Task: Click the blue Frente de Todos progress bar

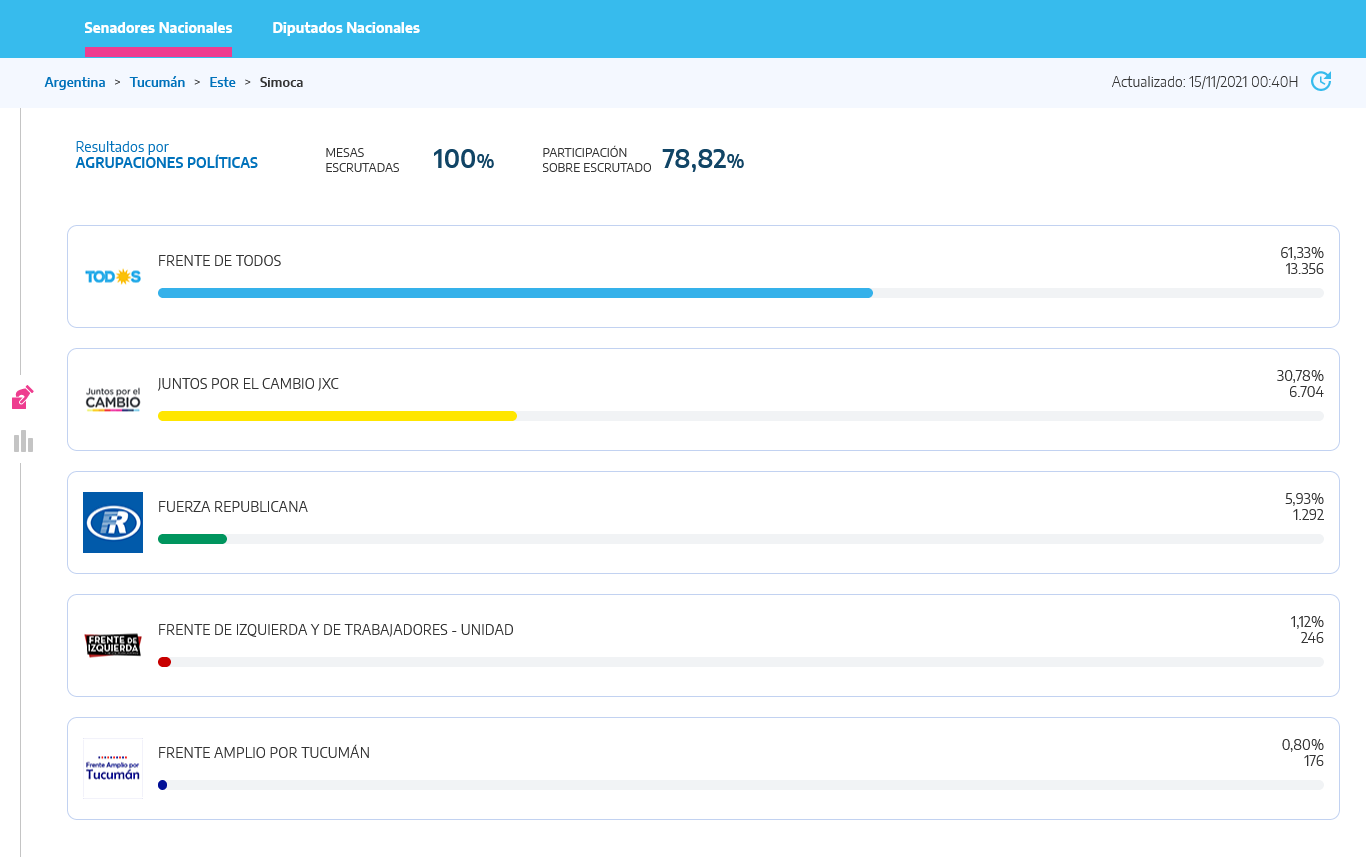Action: [x=515, y=293]
